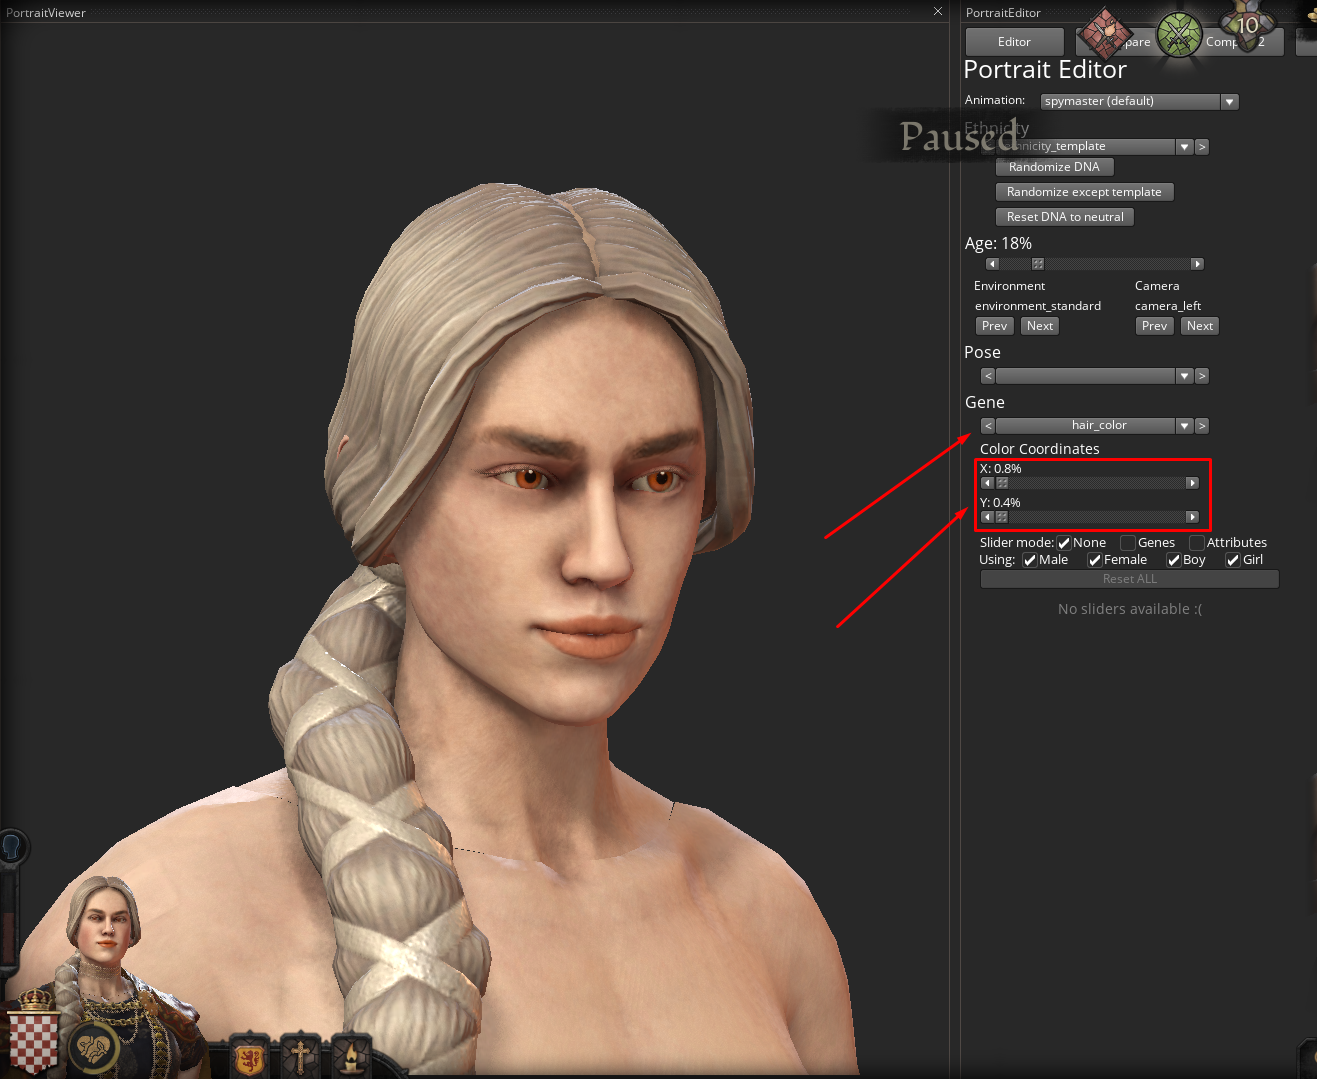Image resolution: width=1317 pixels, height=1079 pixels.
Task: Decrease X color coordinate with left arrow
Action: click(988, 483)
